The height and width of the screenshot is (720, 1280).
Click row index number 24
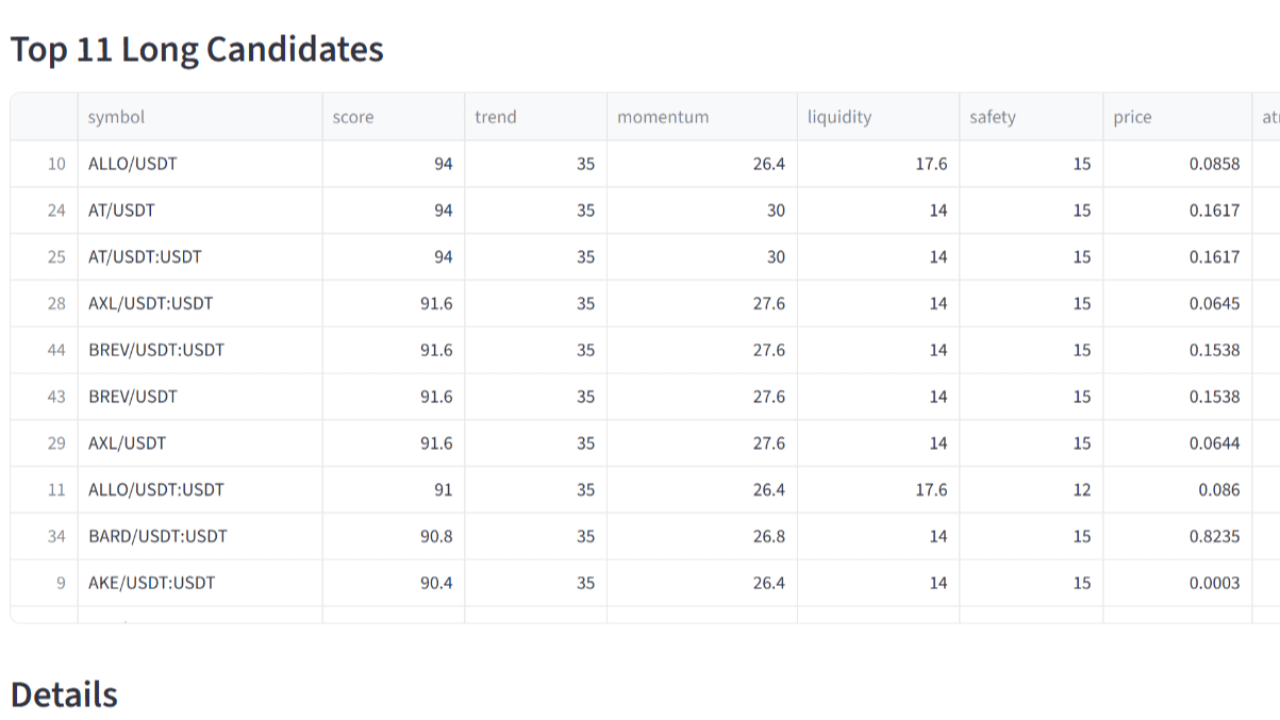pos(56,210)
